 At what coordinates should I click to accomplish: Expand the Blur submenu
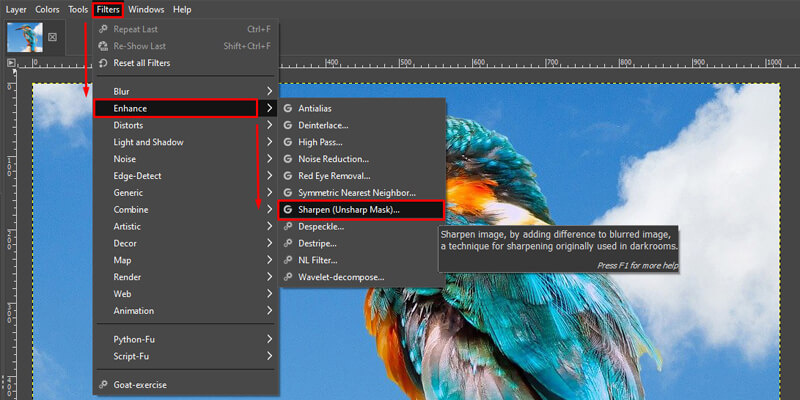(x=186, y=91)
